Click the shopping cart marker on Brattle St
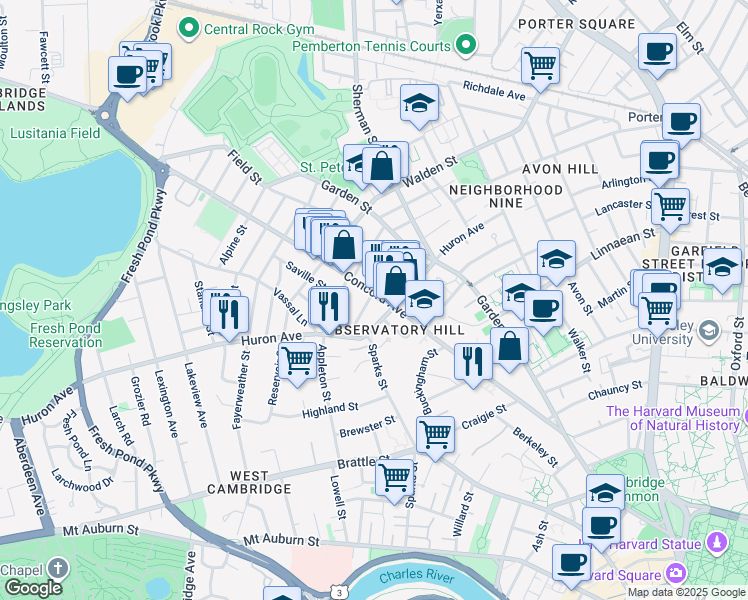Viewport: 748px width, 600px height. [396, 476]
